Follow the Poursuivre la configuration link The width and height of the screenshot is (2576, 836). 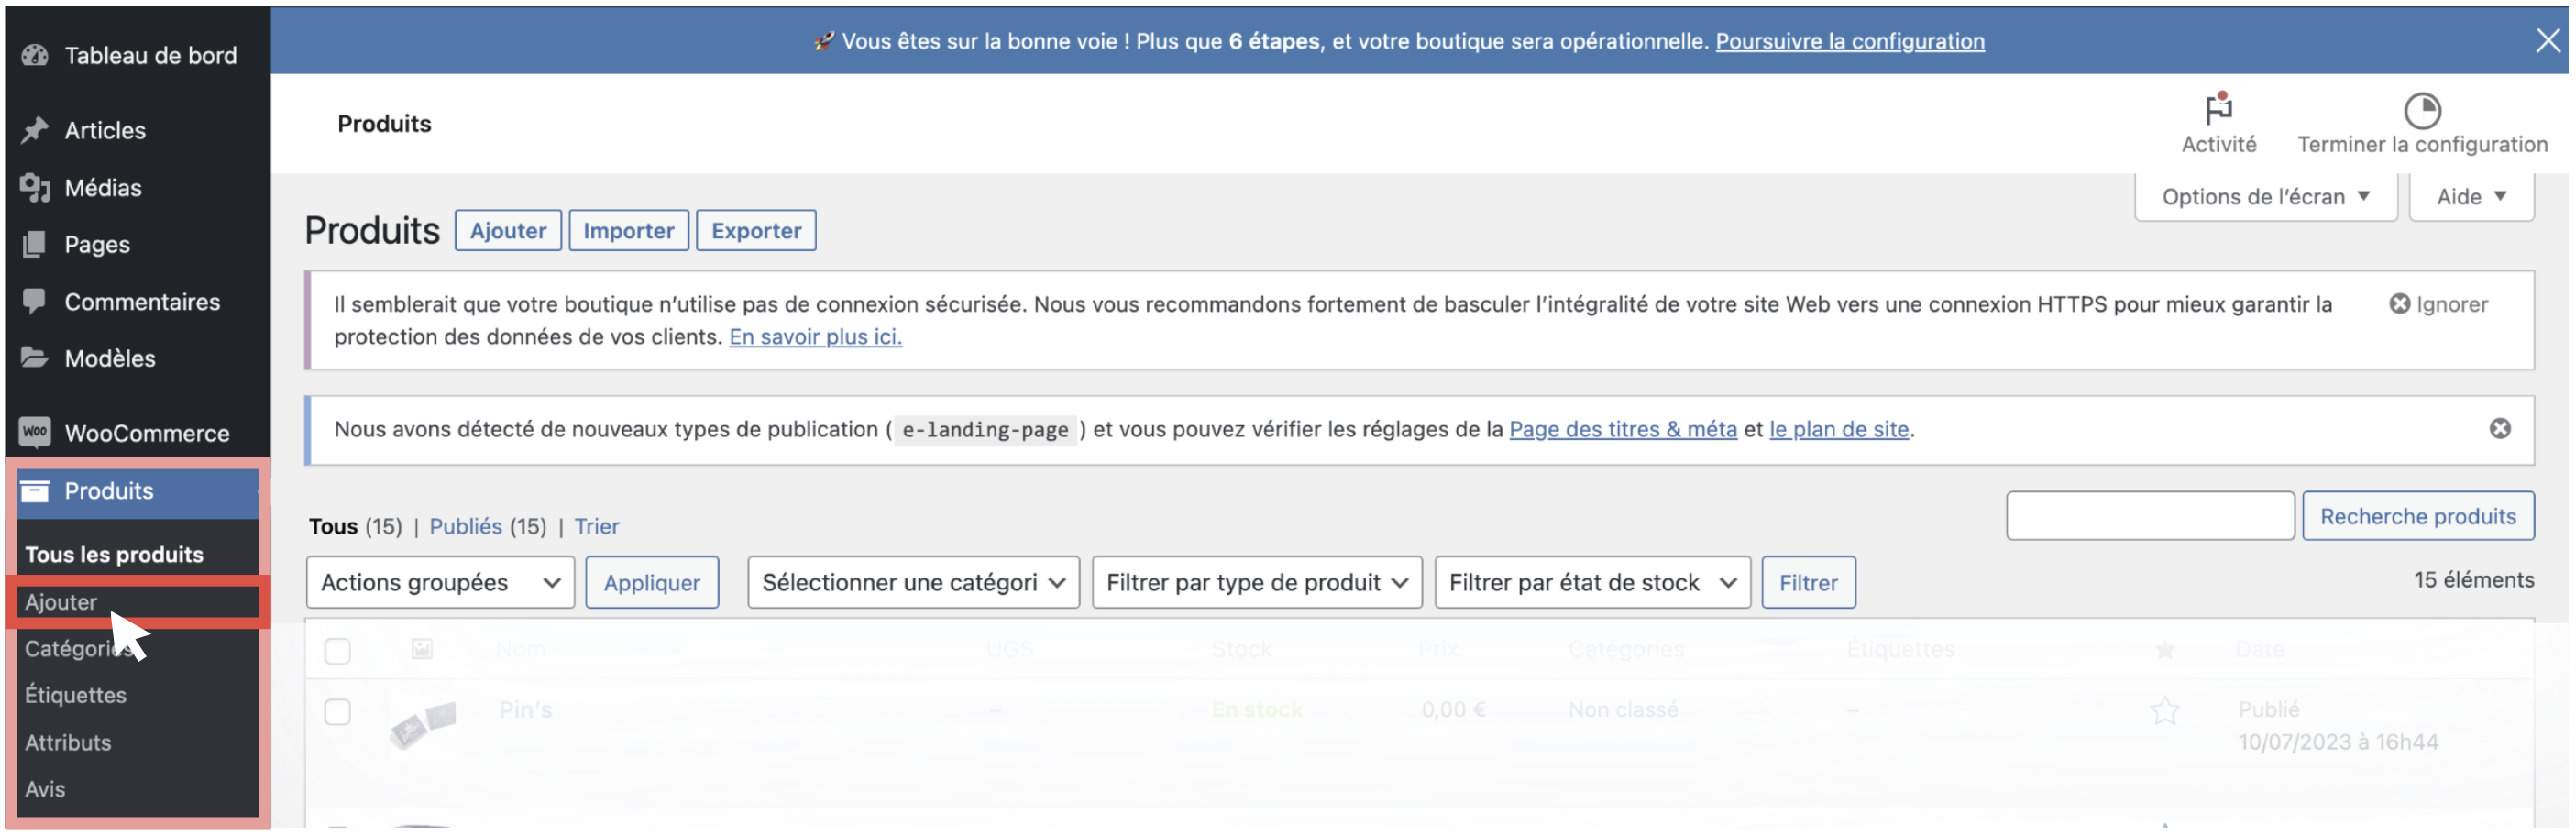[x=1849, y=41]
